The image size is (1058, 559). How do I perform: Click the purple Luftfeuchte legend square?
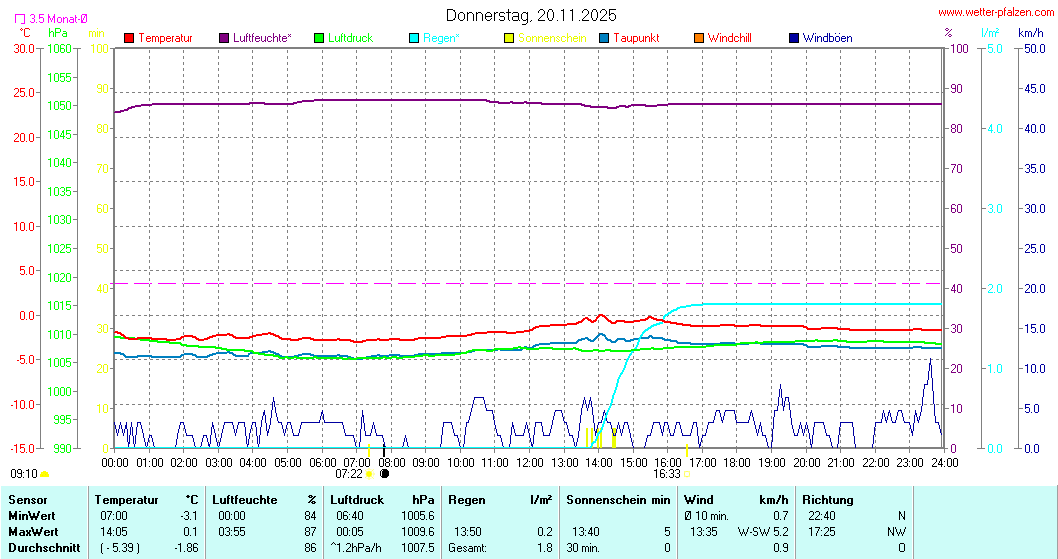(224, 38)
